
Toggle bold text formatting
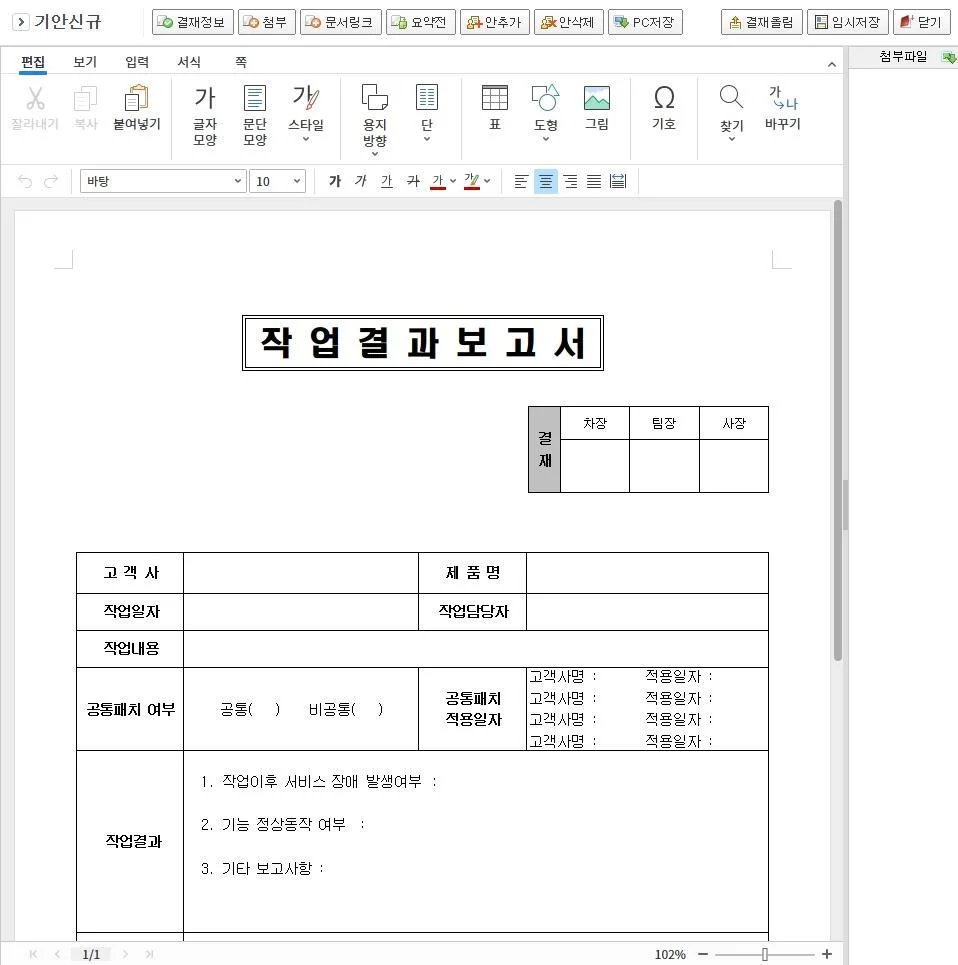335,181
